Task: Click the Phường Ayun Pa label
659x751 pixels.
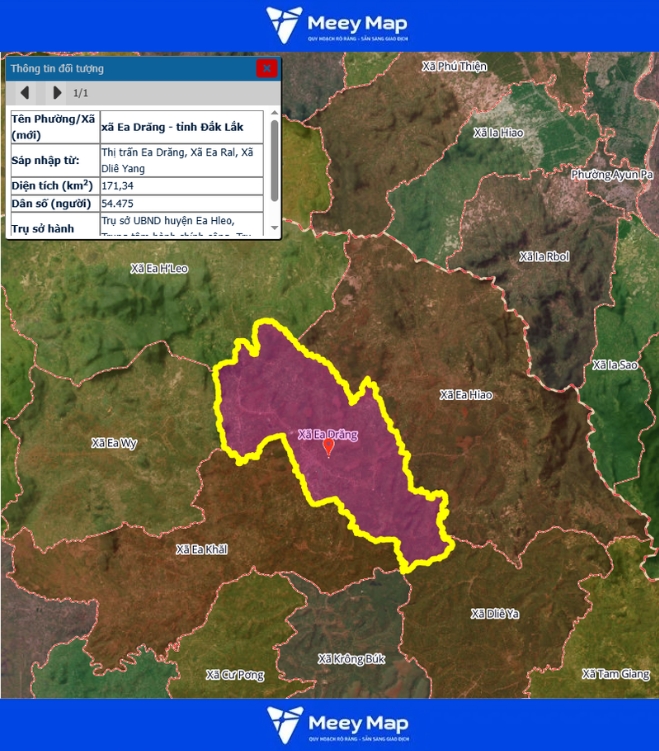Action: 612,175
